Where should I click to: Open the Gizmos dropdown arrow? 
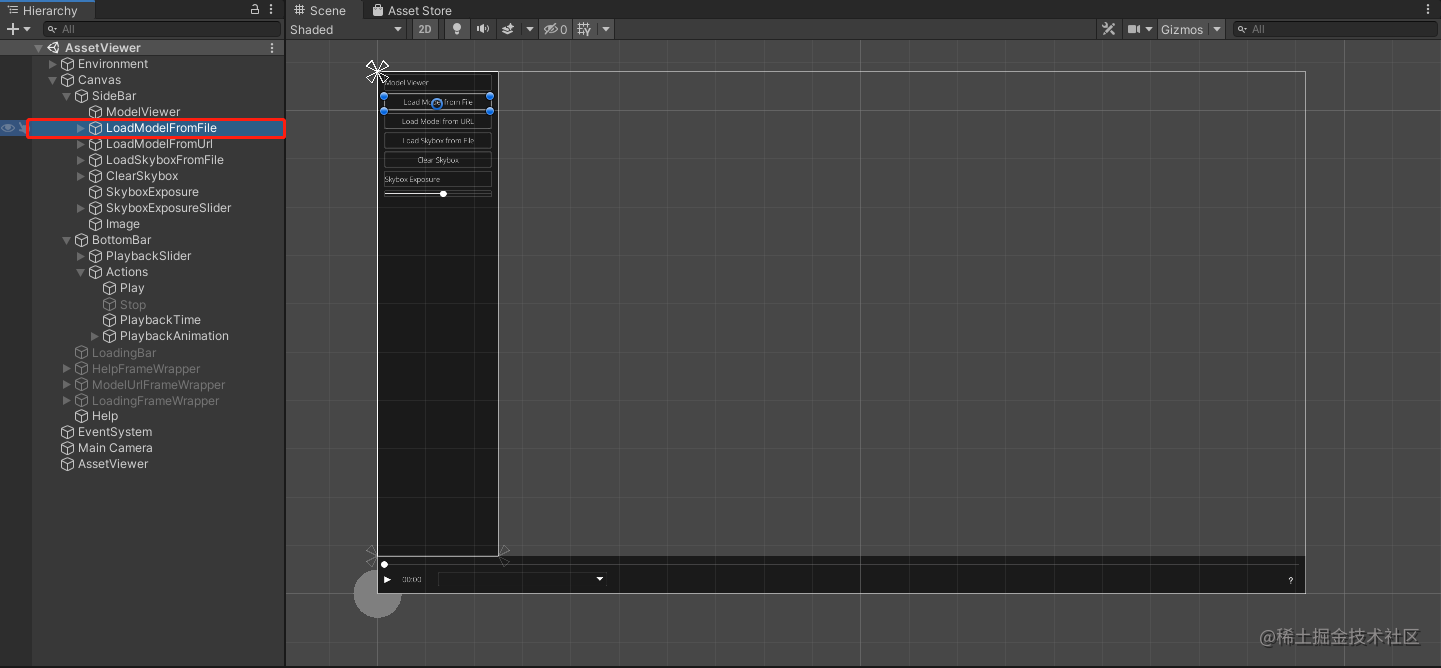[x=1217, y=29]
